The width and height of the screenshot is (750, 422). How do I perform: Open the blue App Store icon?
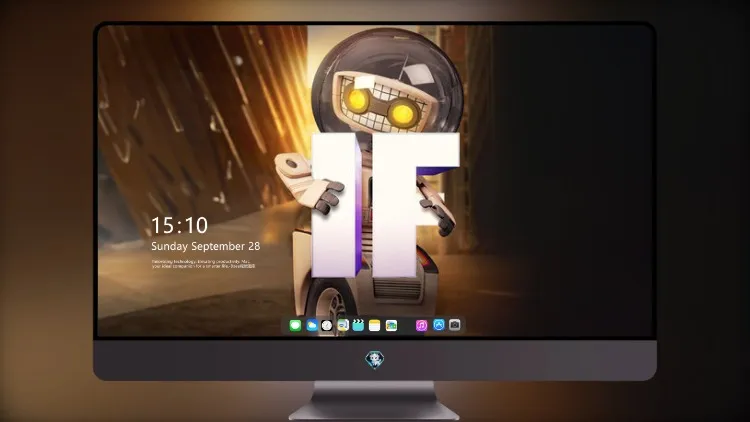click(x=439, y=325)
